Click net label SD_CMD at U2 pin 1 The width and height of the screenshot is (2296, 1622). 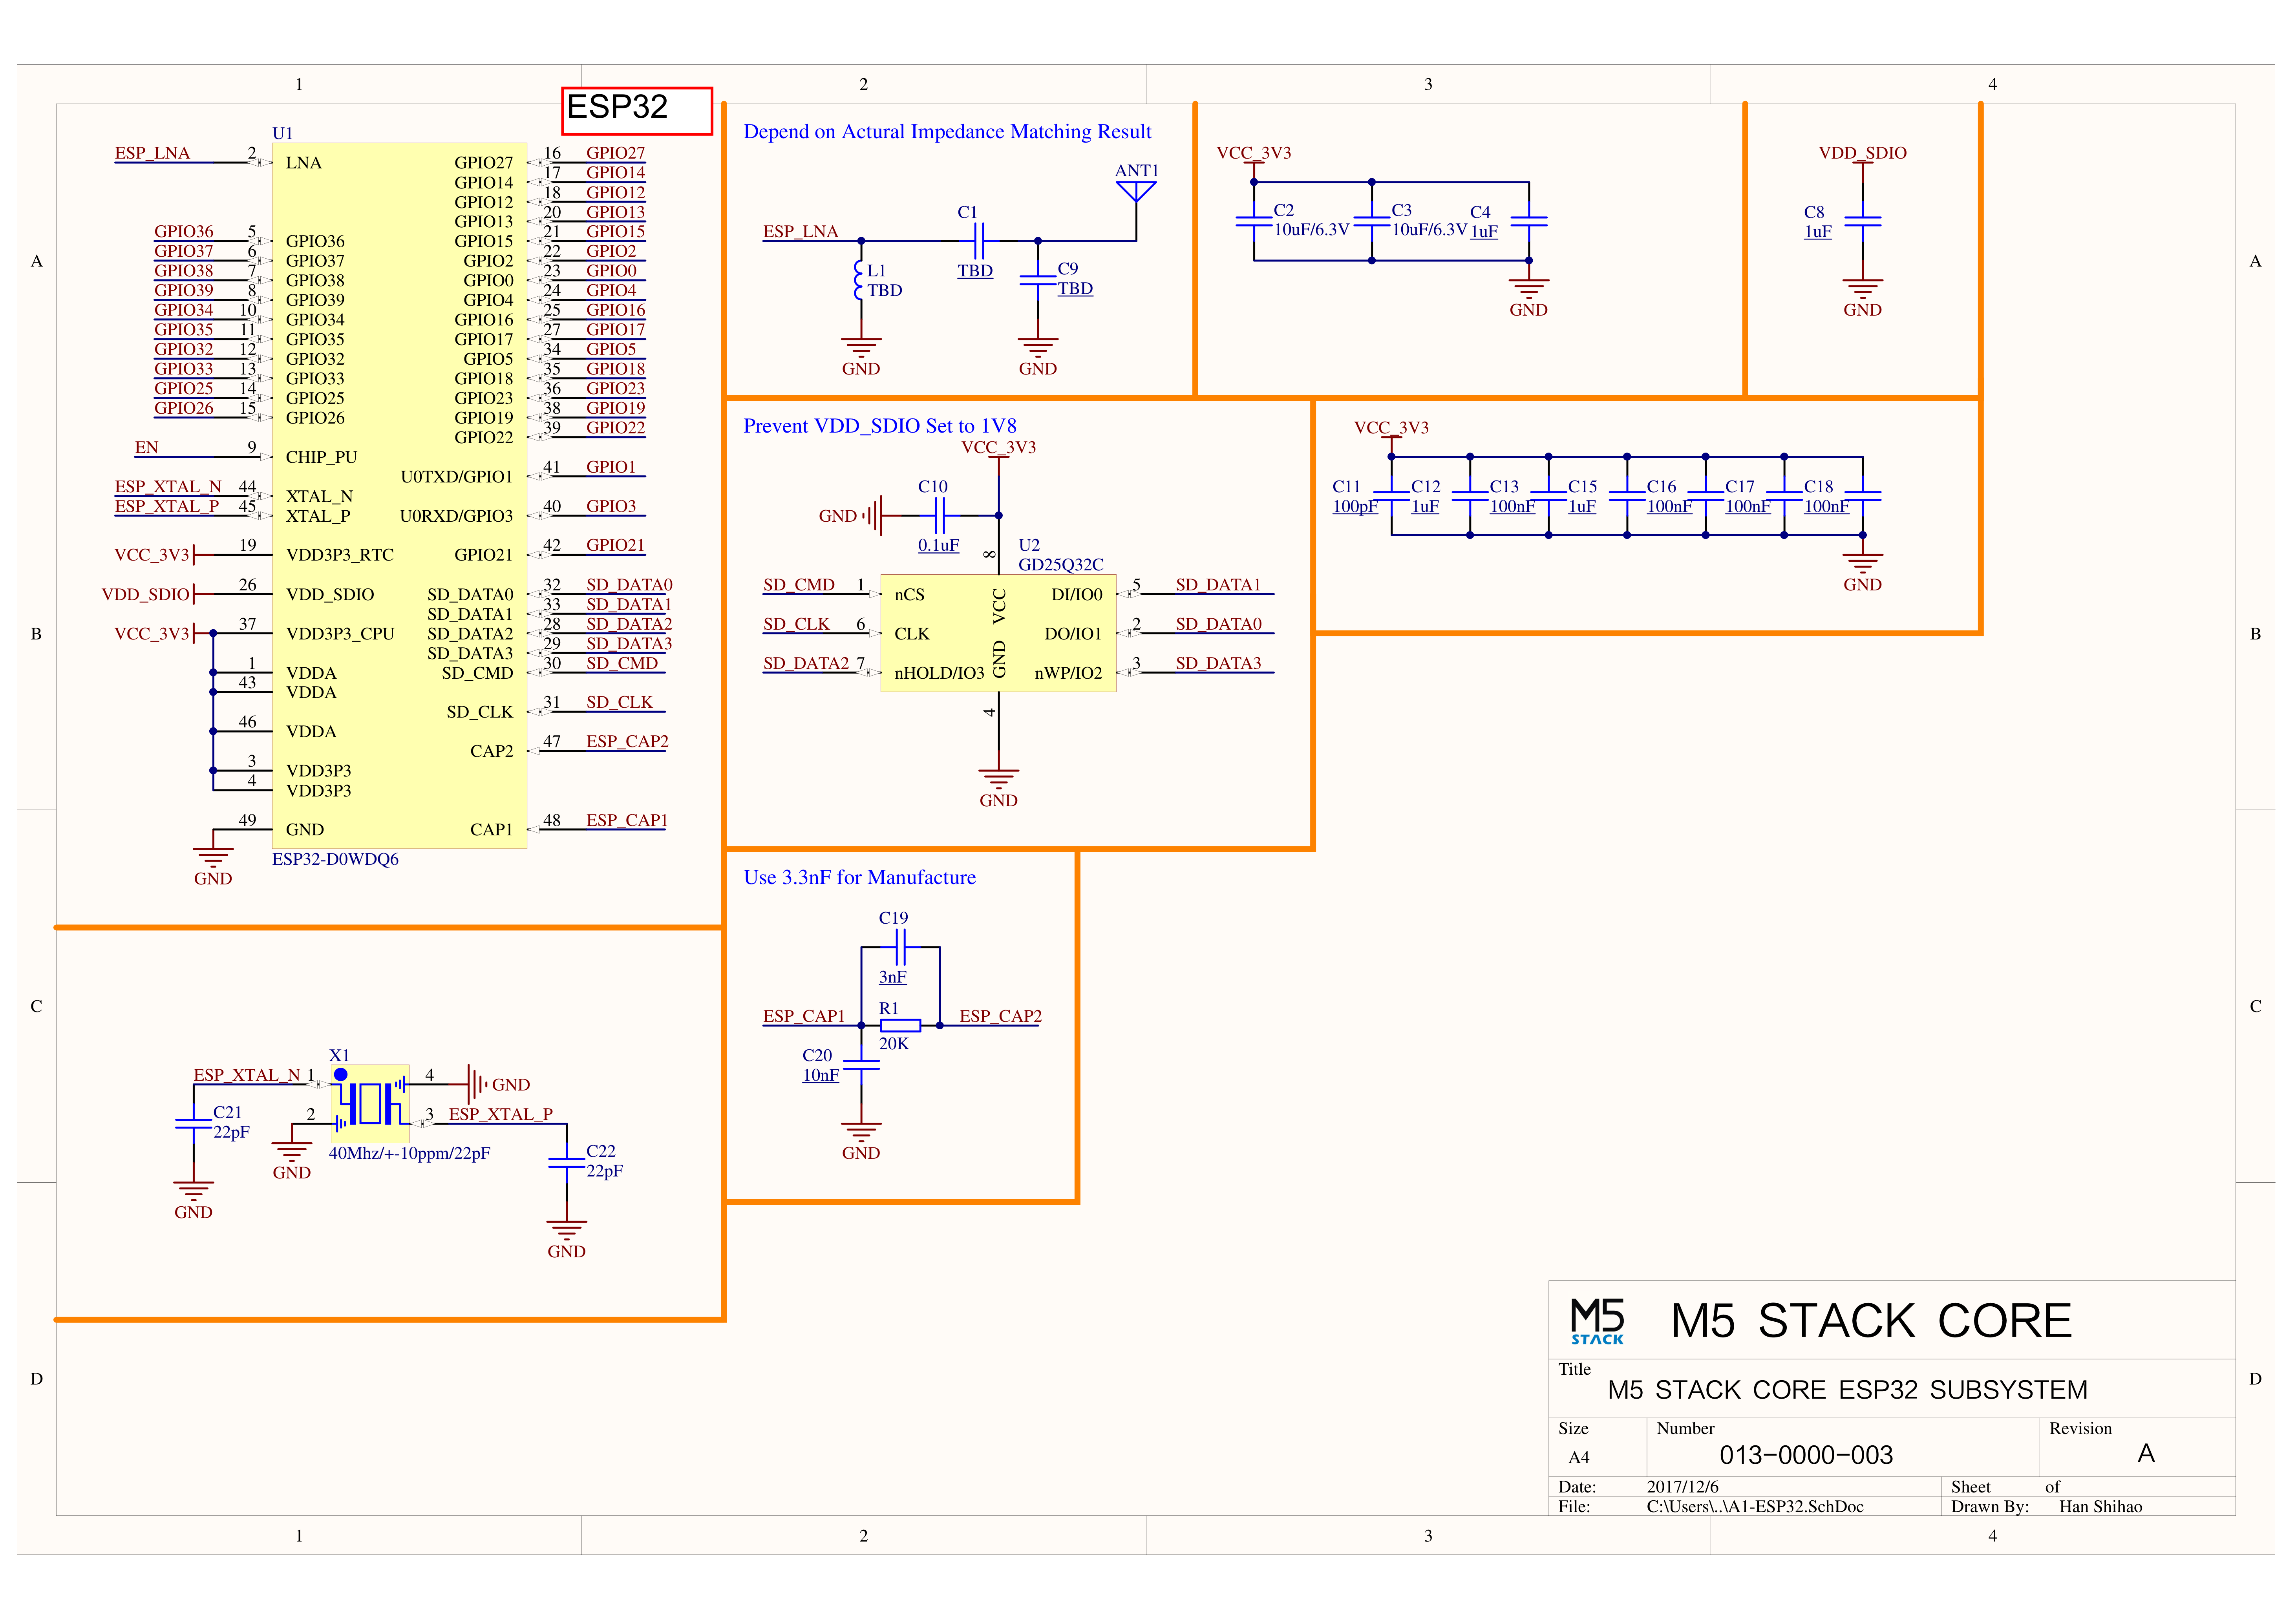[799, 584]
